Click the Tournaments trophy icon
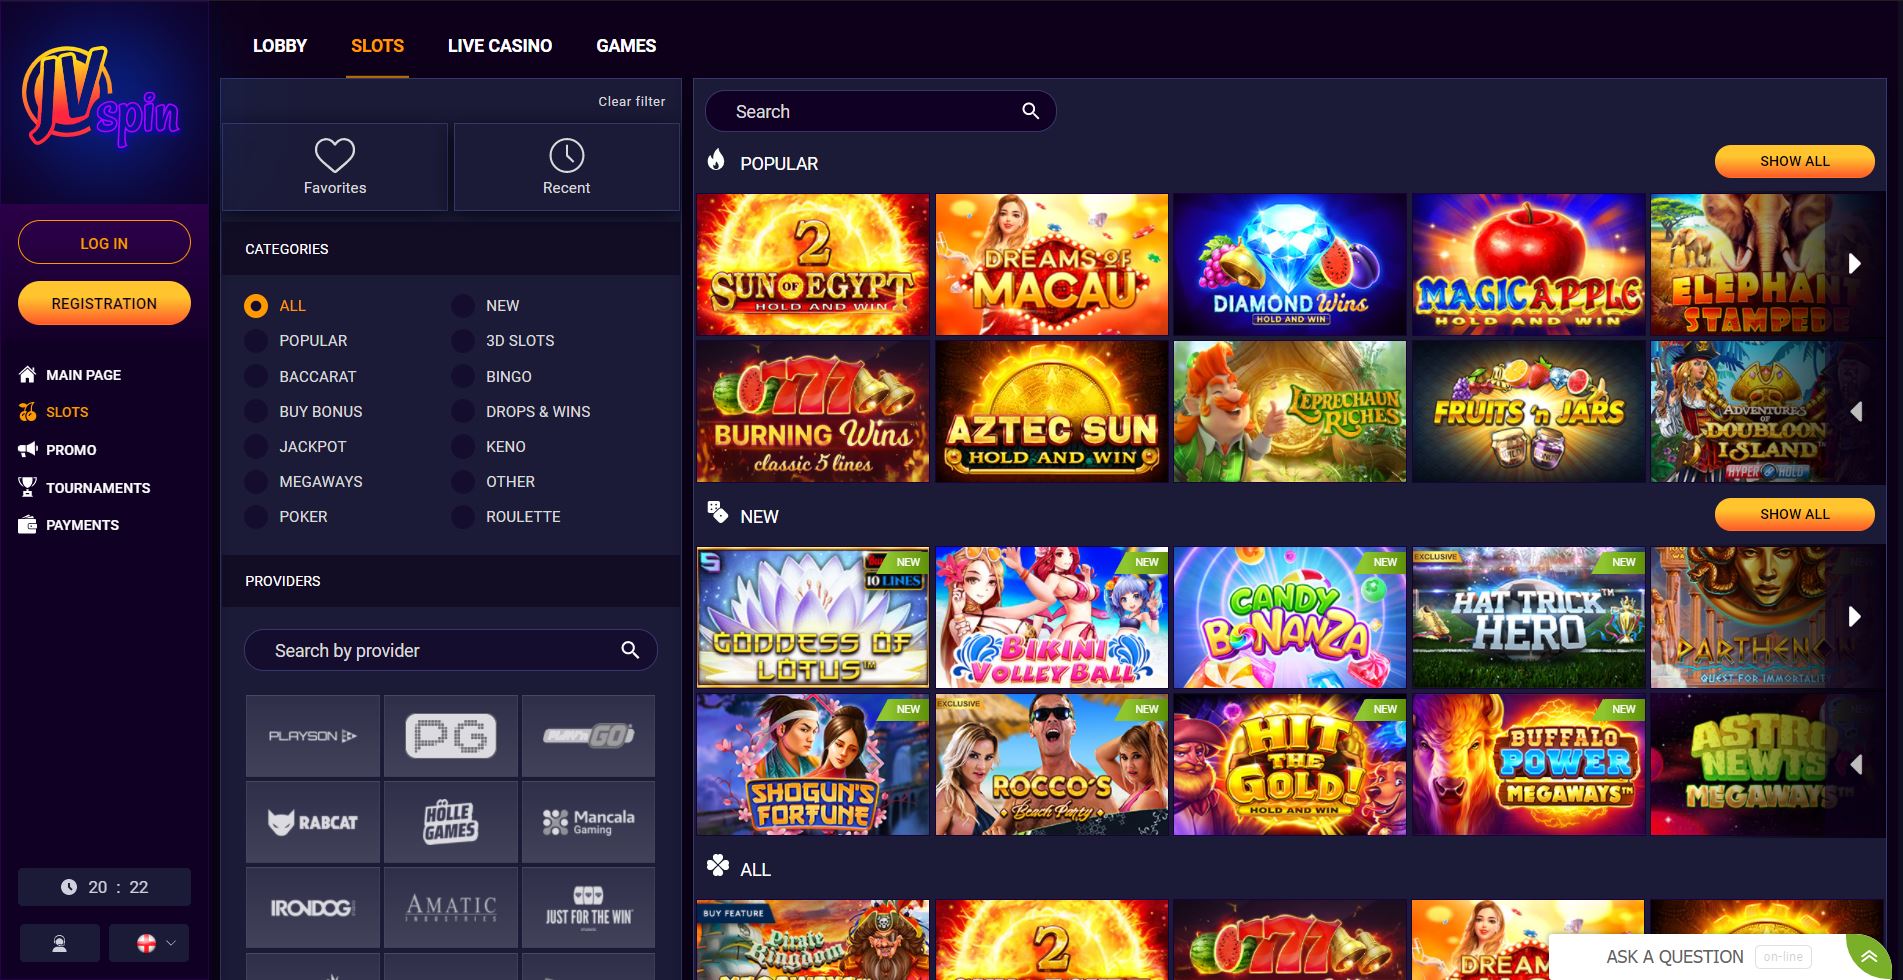Image resolution: width=1903 pixels, height=980 pixels. point(27,487)
